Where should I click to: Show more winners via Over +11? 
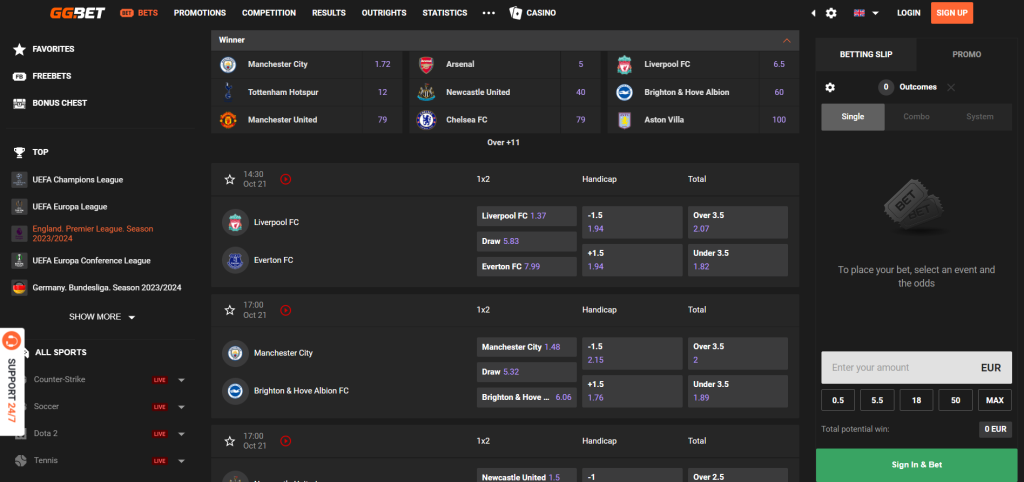pyautogui.click(x=504, y=142)
